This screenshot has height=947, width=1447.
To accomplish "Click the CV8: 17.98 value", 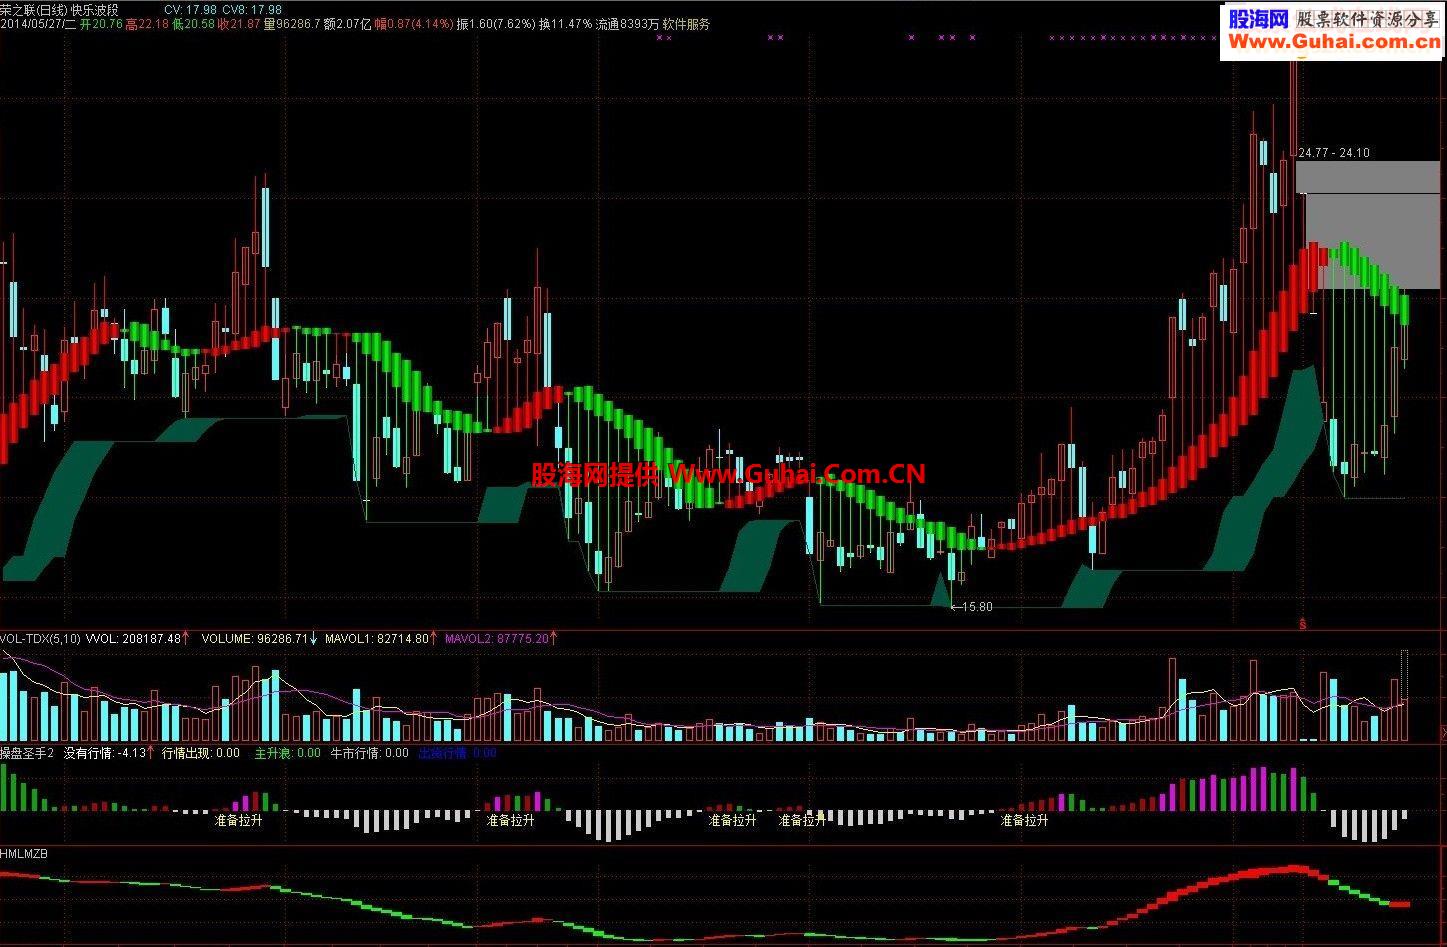I will point(252,9).
